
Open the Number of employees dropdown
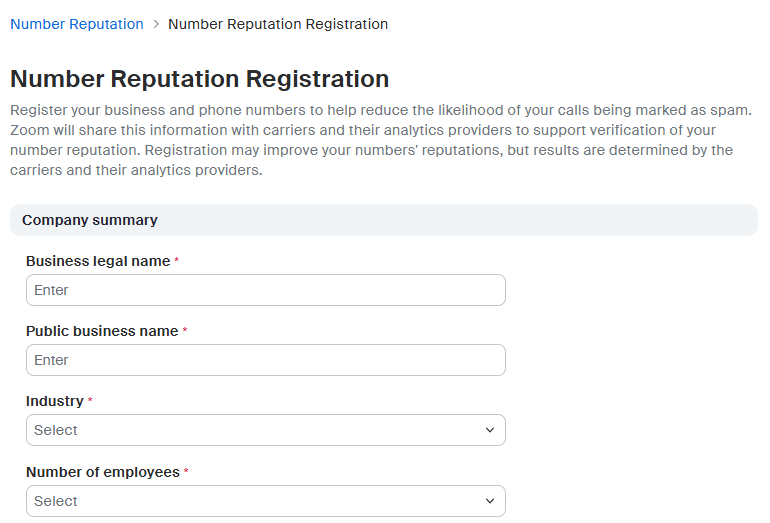pyautogui.click(x=255, y=501)
